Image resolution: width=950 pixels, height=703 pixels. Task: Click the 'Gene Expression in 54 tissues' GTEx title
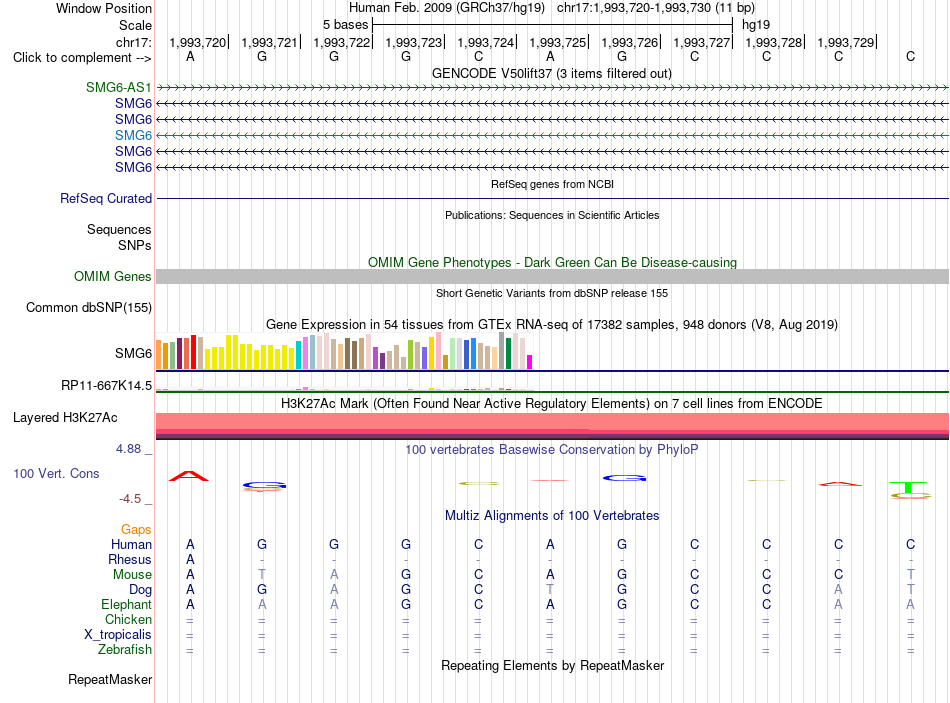click(x=552, y=324)
